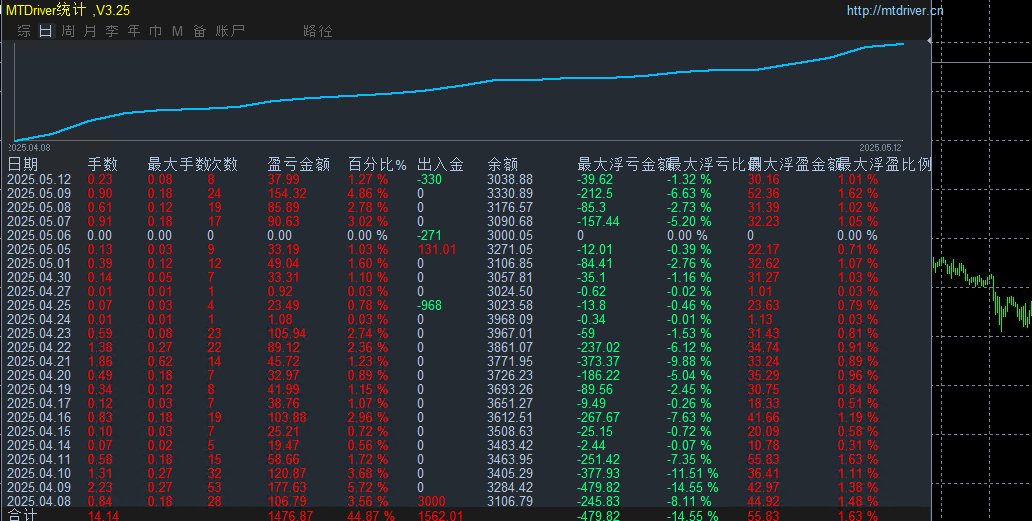Select the 2025.04.10 date cell
Image resolution: width=1032 pixels, height=521 pixels.
[x=39, y=473]
